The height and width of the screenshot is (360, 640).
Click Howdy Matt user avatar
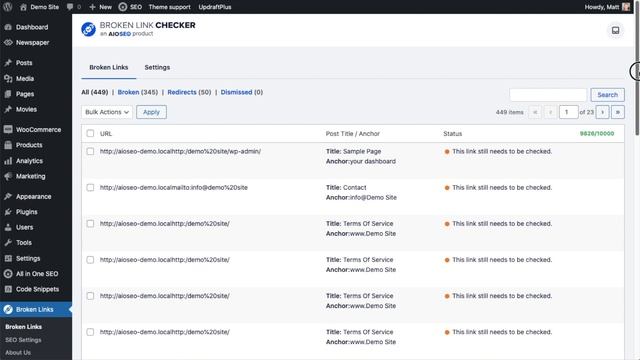pos(625,7)
